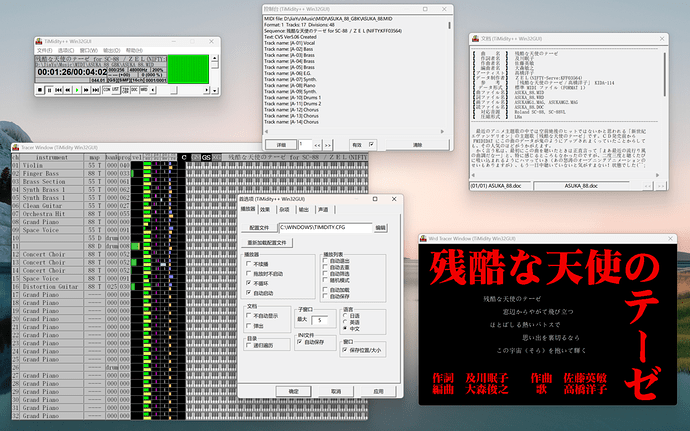
Task: Toggle the WRD tracer window button
Action: tap(144, 89)
